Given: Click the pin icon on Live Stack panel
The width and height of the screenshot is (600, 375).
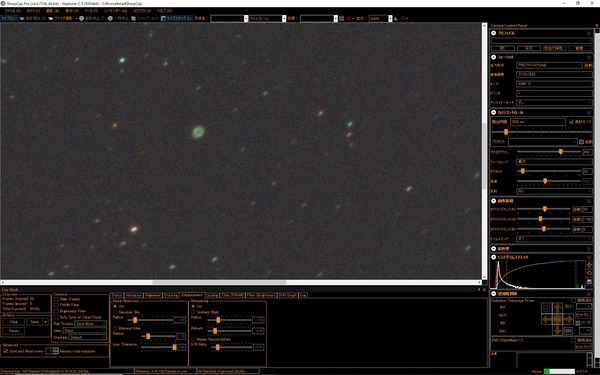Looking at the screenshot, I should pyautogui.click(x=479, y=290).
